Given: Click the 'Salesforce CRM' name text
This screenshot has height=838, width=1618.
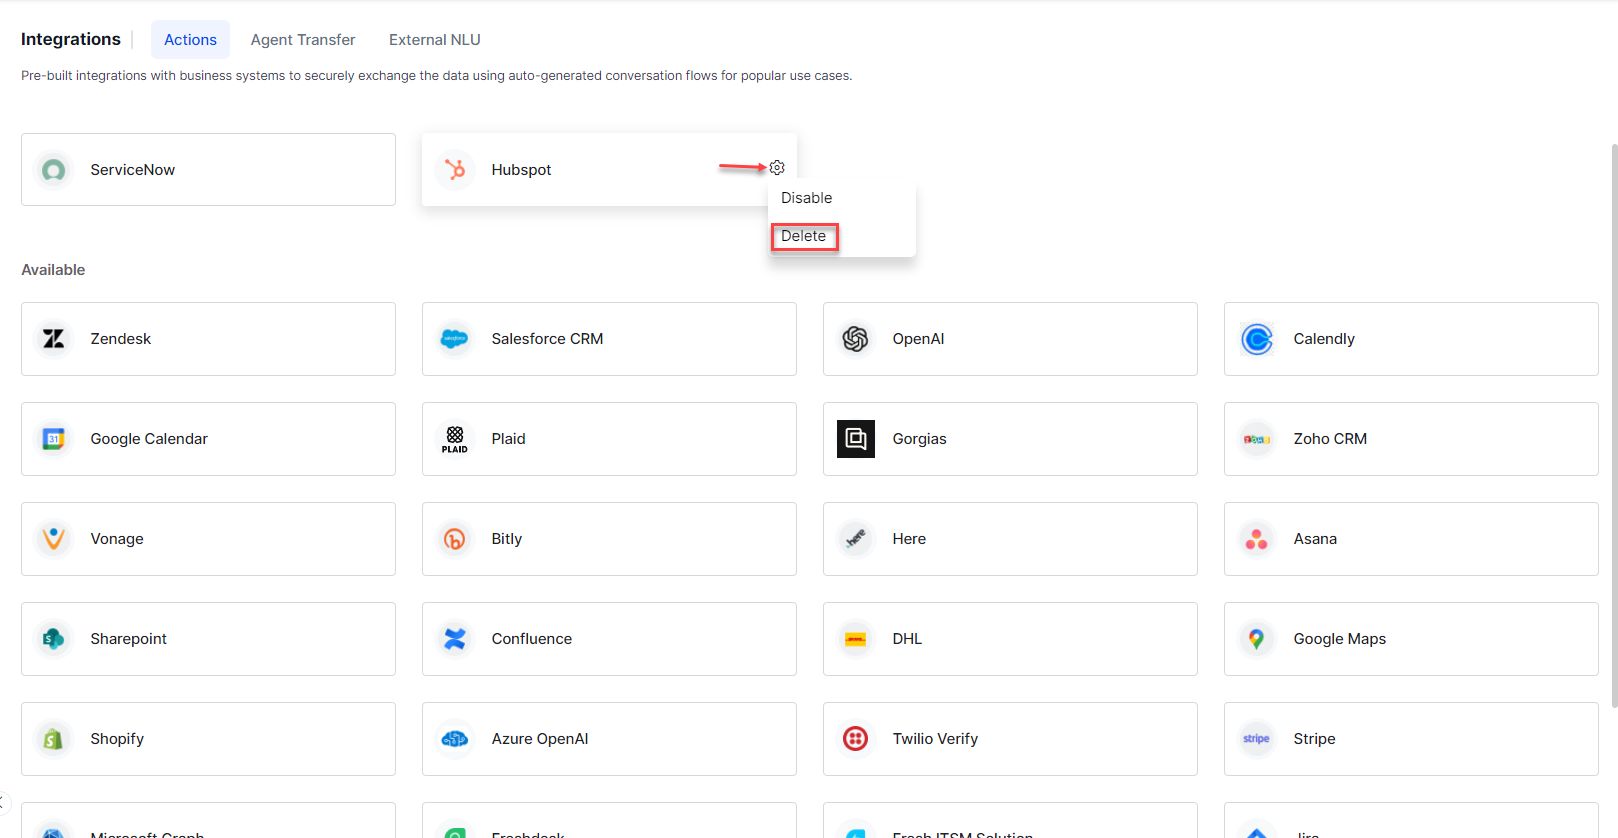Looking at the screenshot, I should point(547,339).
